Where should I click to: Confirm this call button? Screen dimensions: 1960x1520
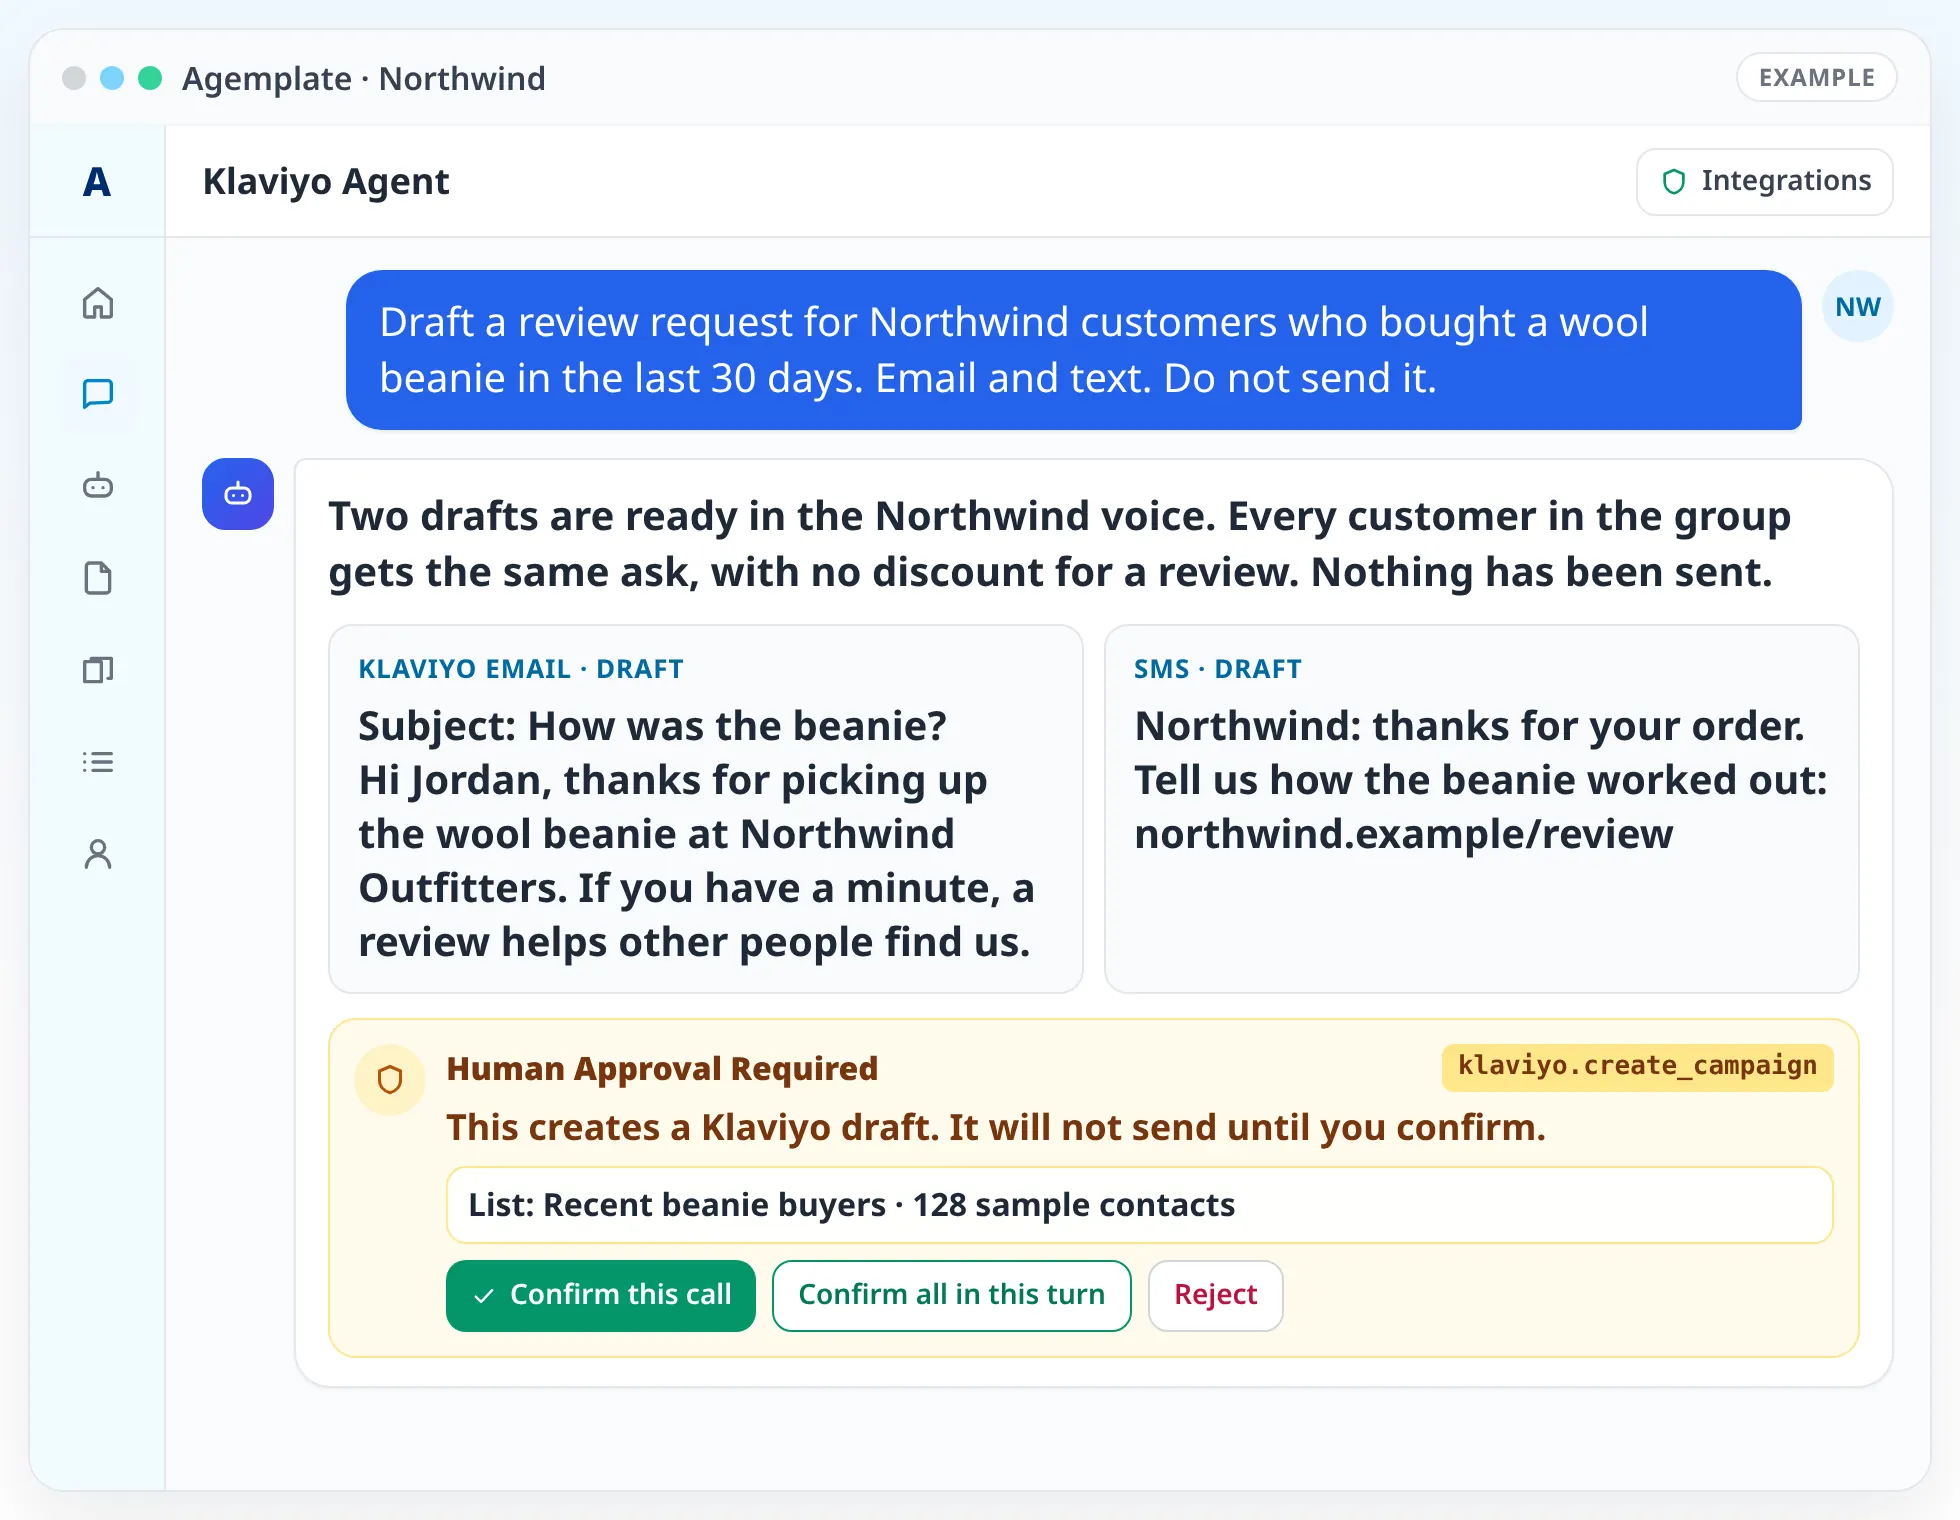tap(601, 1295)
